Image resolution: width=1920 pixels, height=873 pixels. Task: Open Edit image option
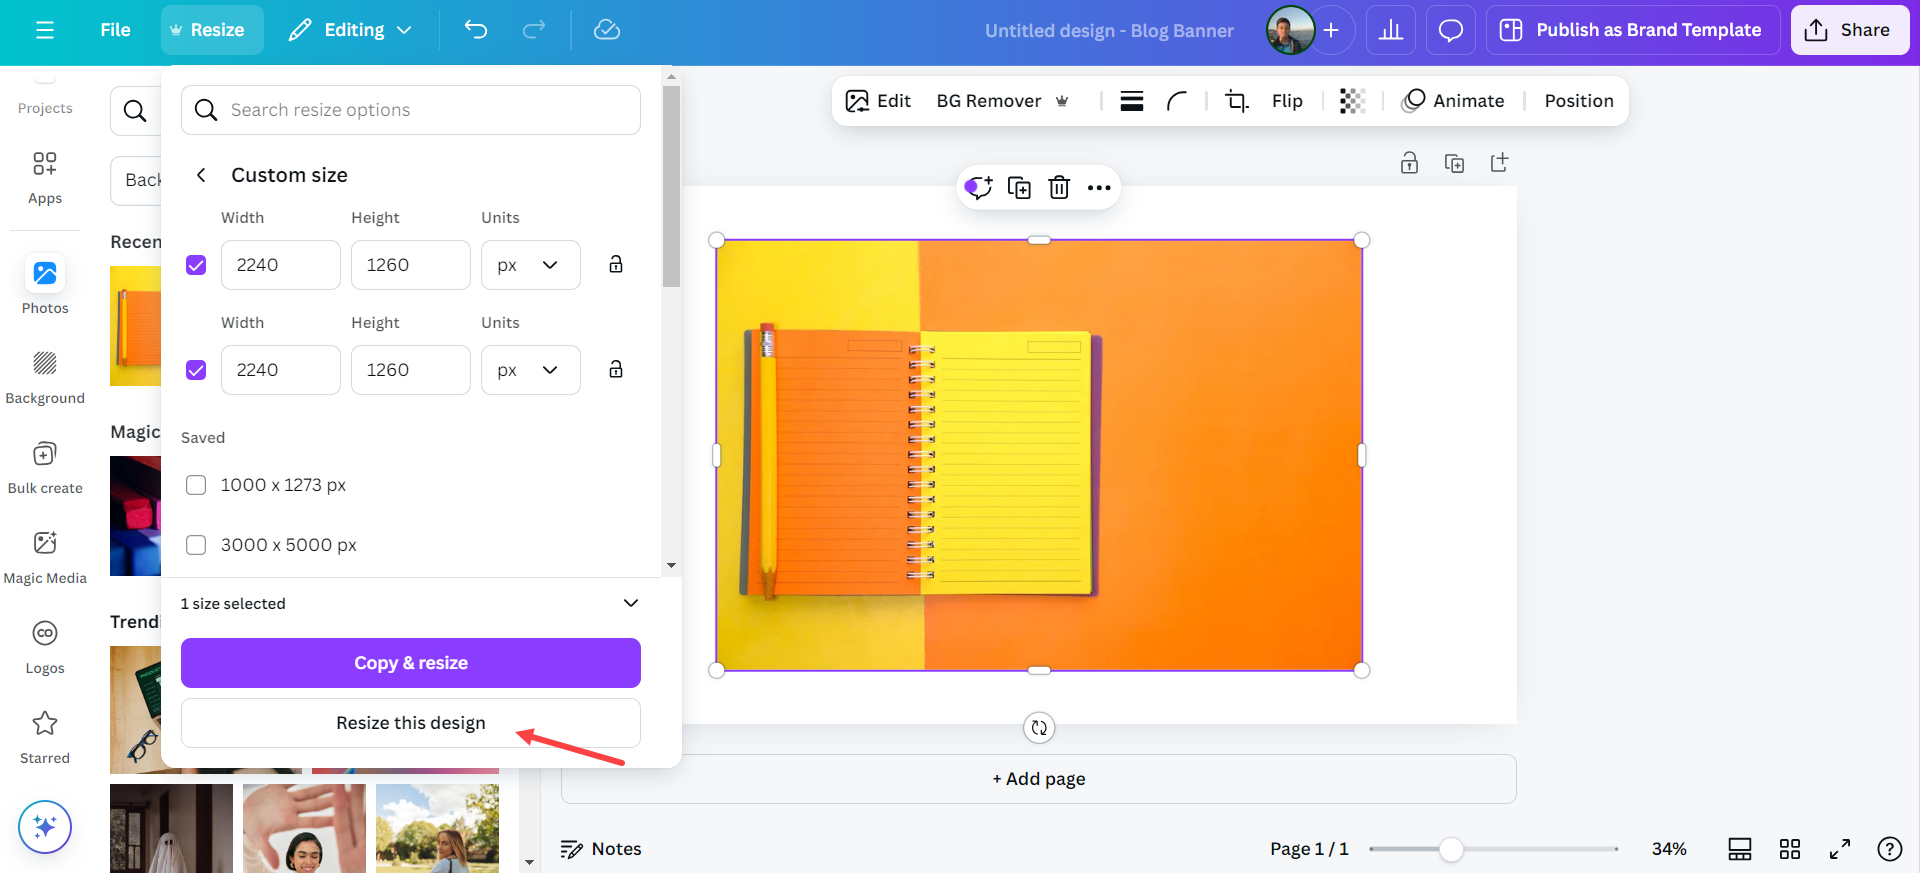879,101
